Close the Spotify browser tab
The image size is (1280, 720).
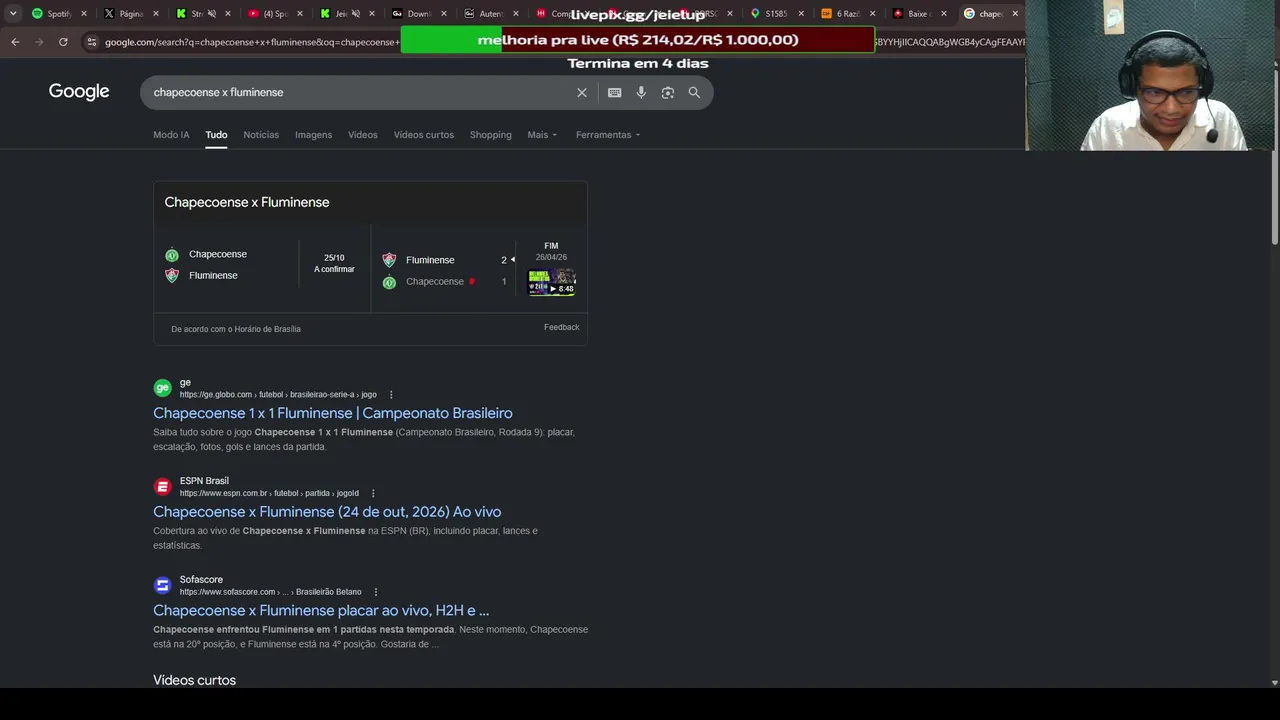click(84, 14)
